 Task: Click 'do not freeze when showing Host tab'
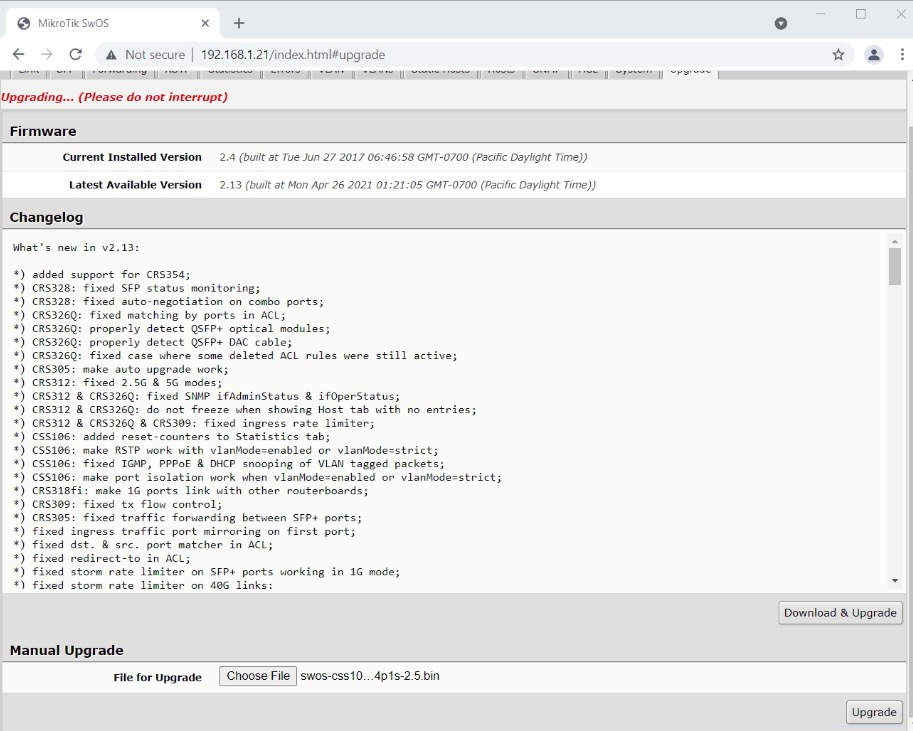(245, 409)
